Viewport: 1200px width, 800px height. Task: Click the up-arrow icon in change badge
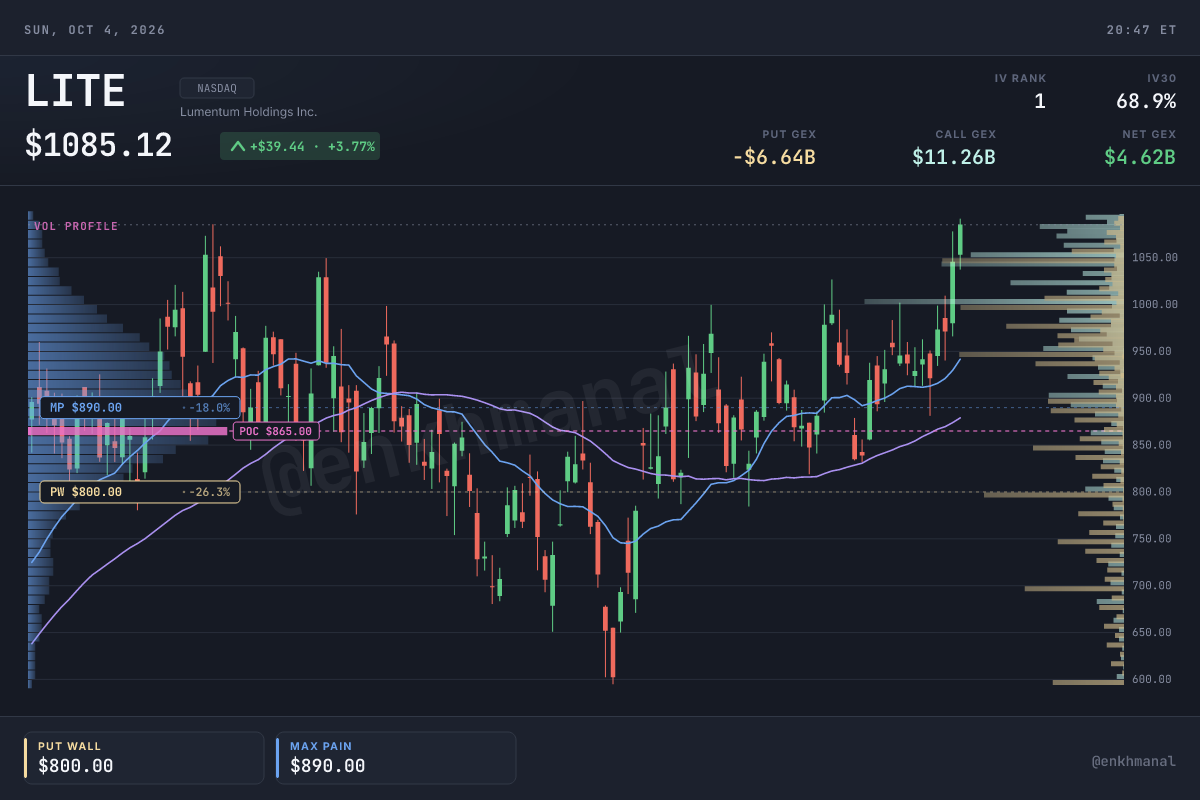coord(238,146)
